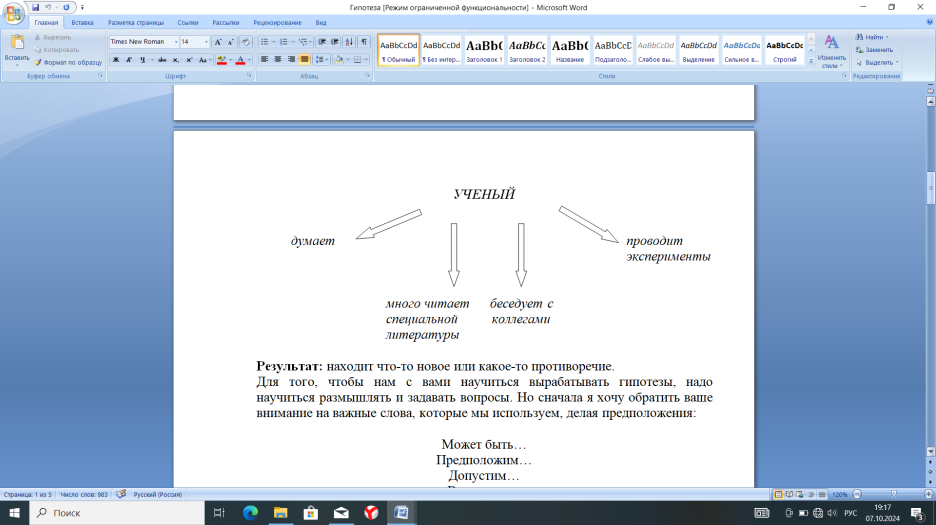This screenshot has width=936, height=525.
Task: Open Select (Выделить) dropdown
Action: (876, 62)
